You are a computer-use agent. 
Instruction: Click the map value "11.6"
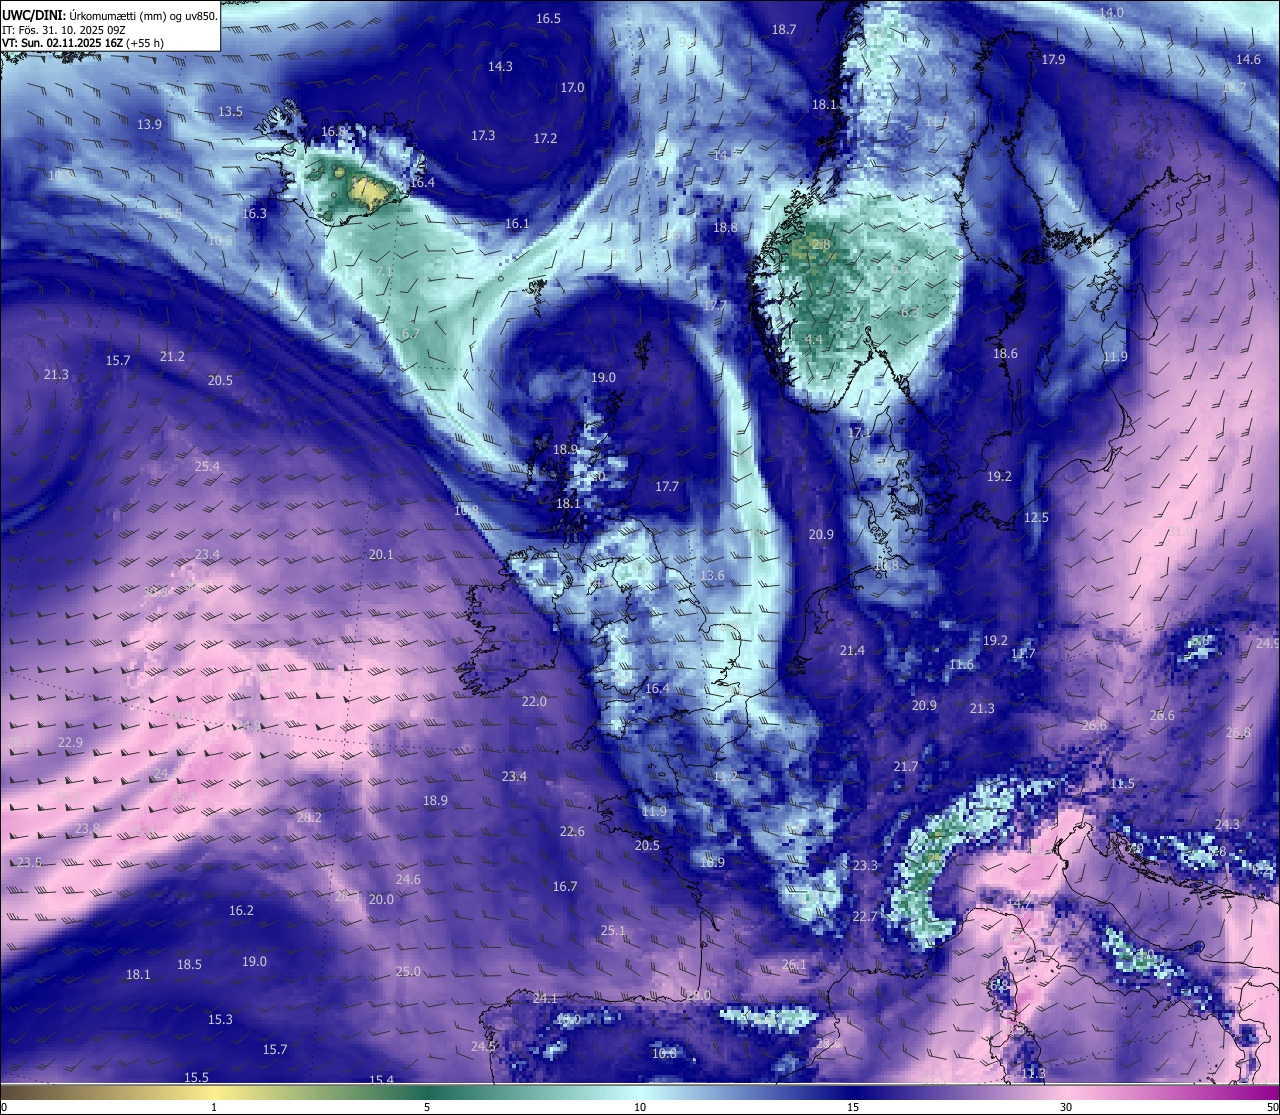tap(961, 665)
